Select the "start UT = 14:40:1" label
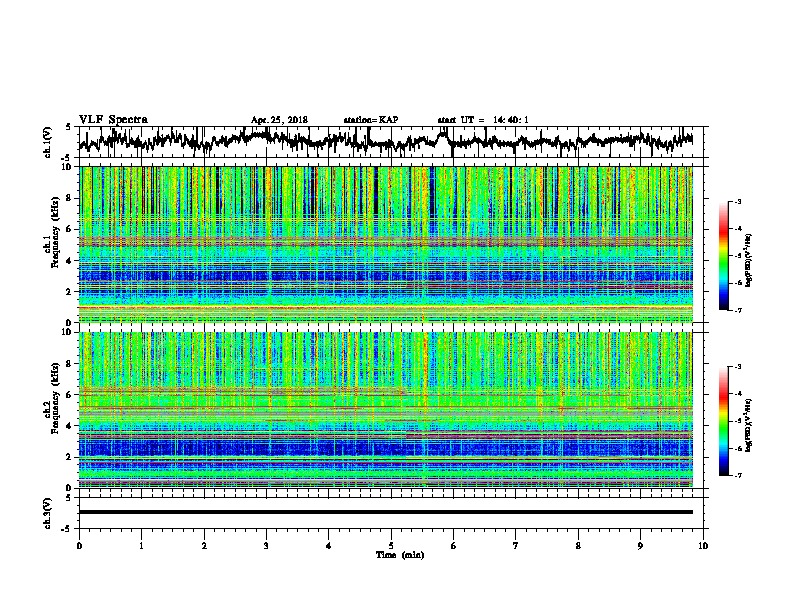Screen dimensions: 792x612 (x=483, y=120)
